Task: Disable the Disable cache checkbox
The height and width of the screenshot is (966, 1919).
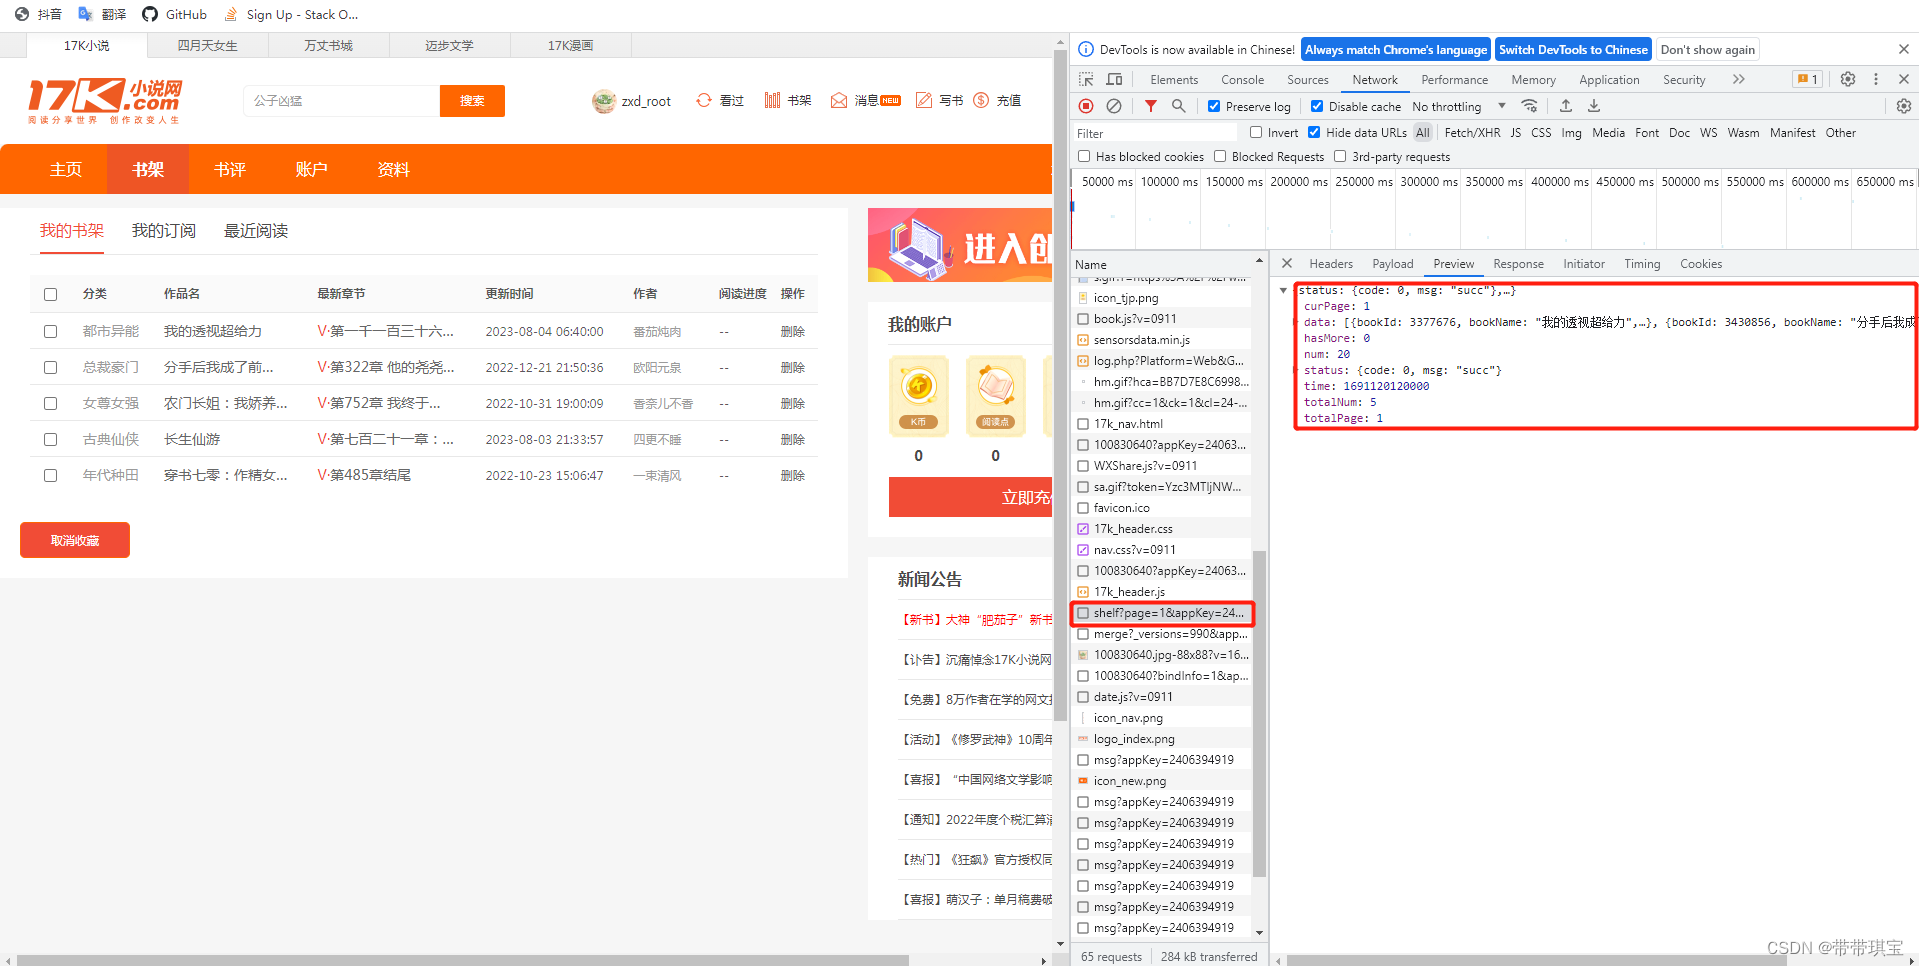Action: (1317, 106)
